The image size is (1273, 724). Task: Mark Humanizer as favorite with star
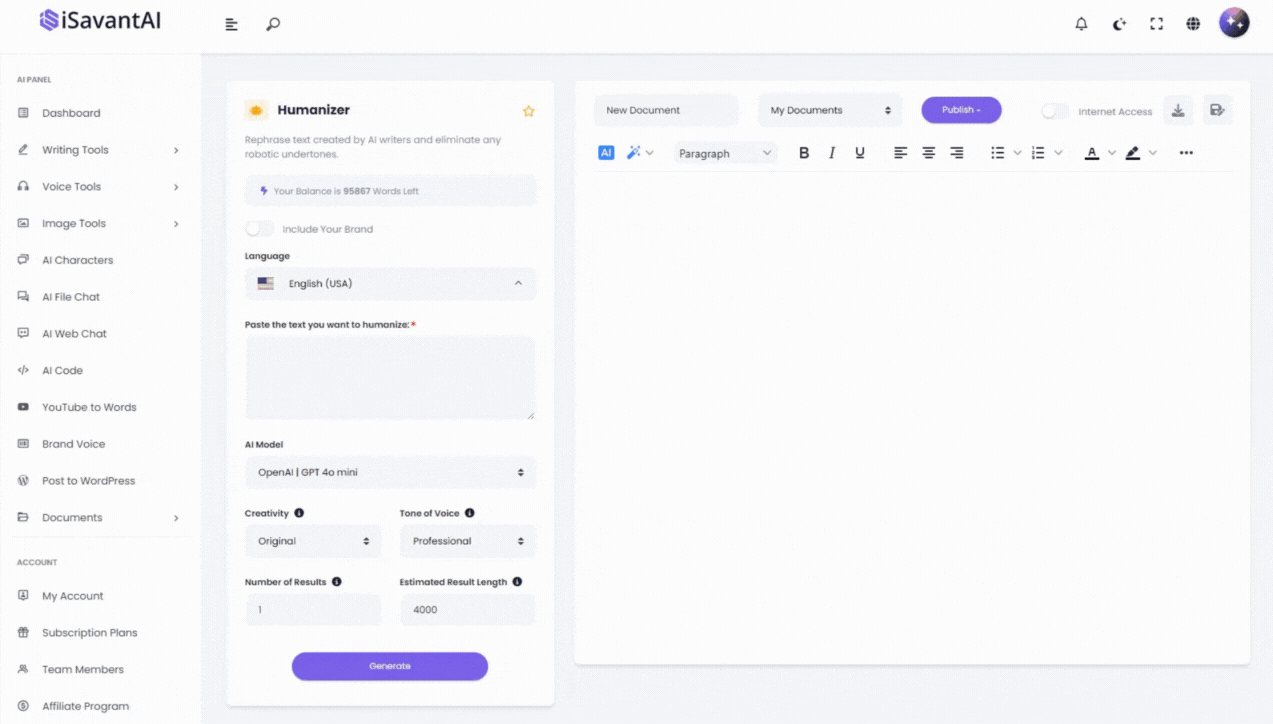click(528, 111)
